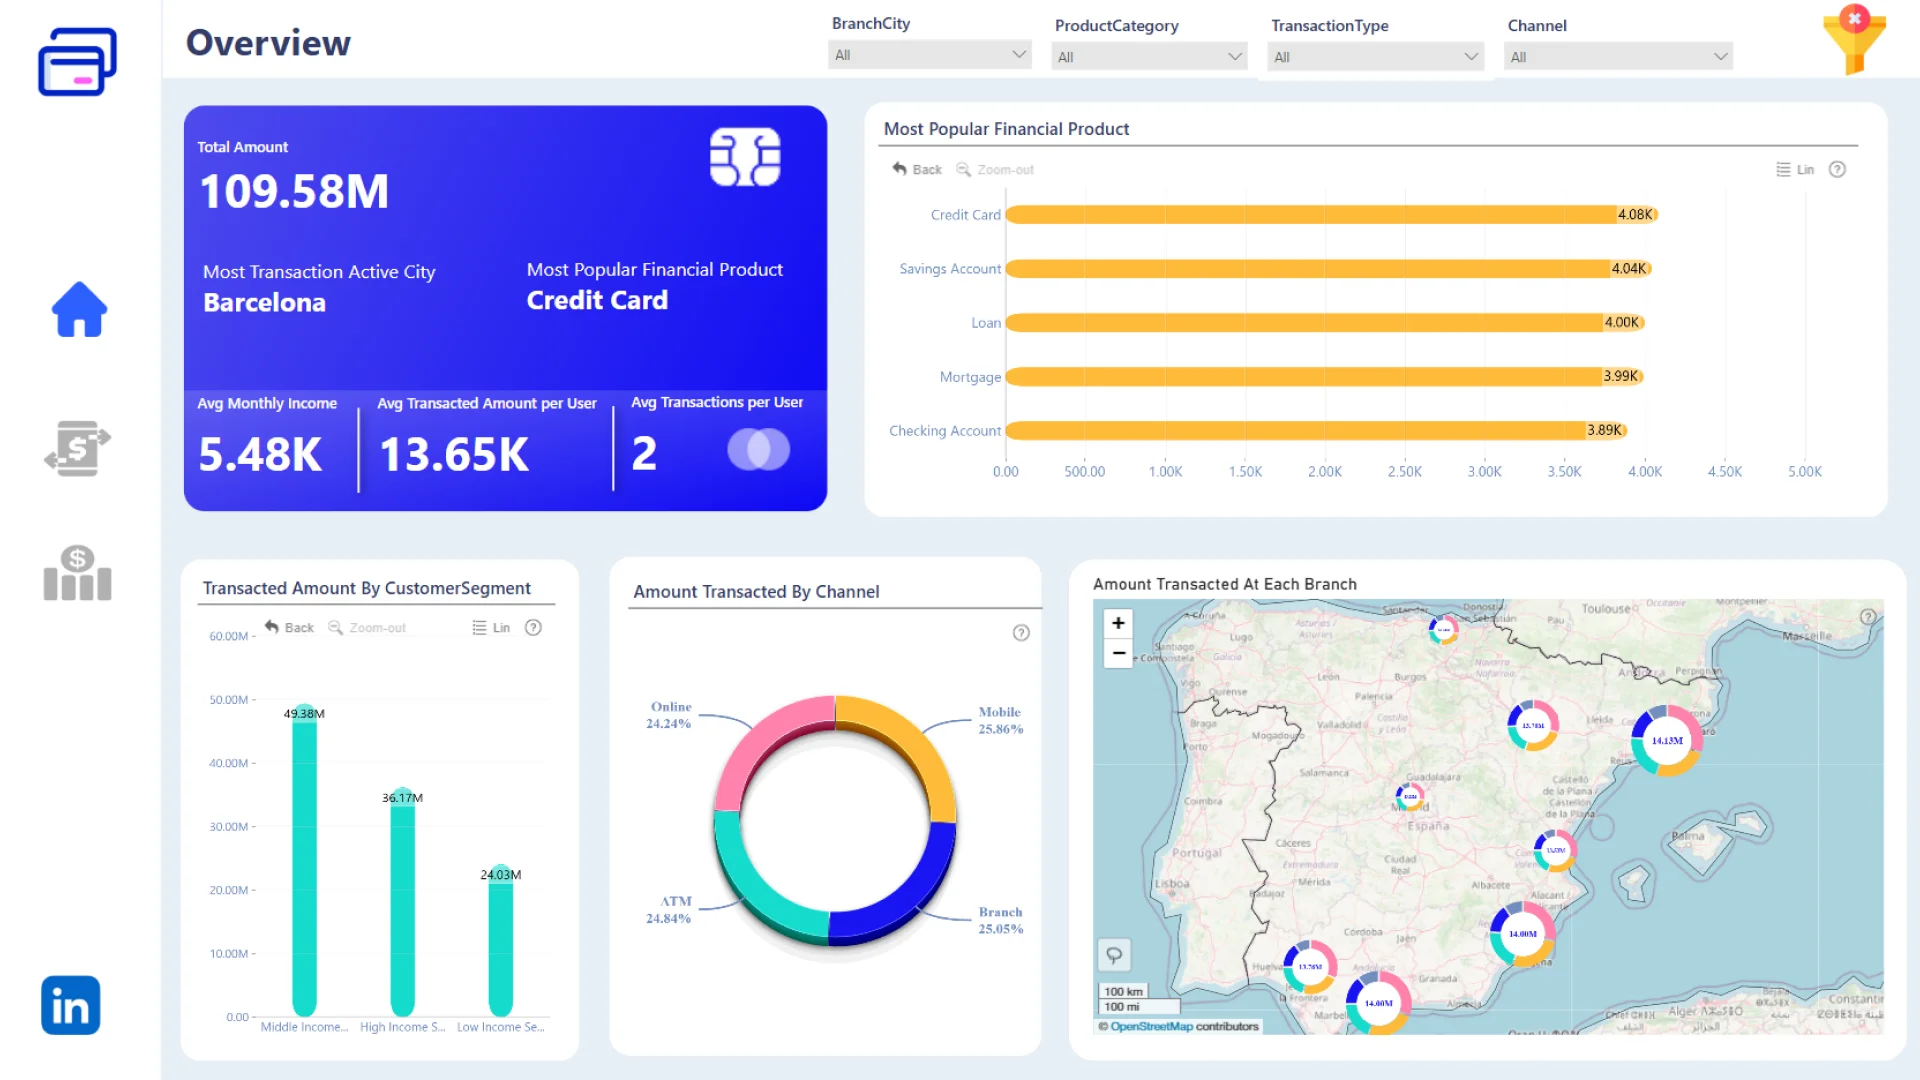Click the overlapping circles icon on card

758,450
